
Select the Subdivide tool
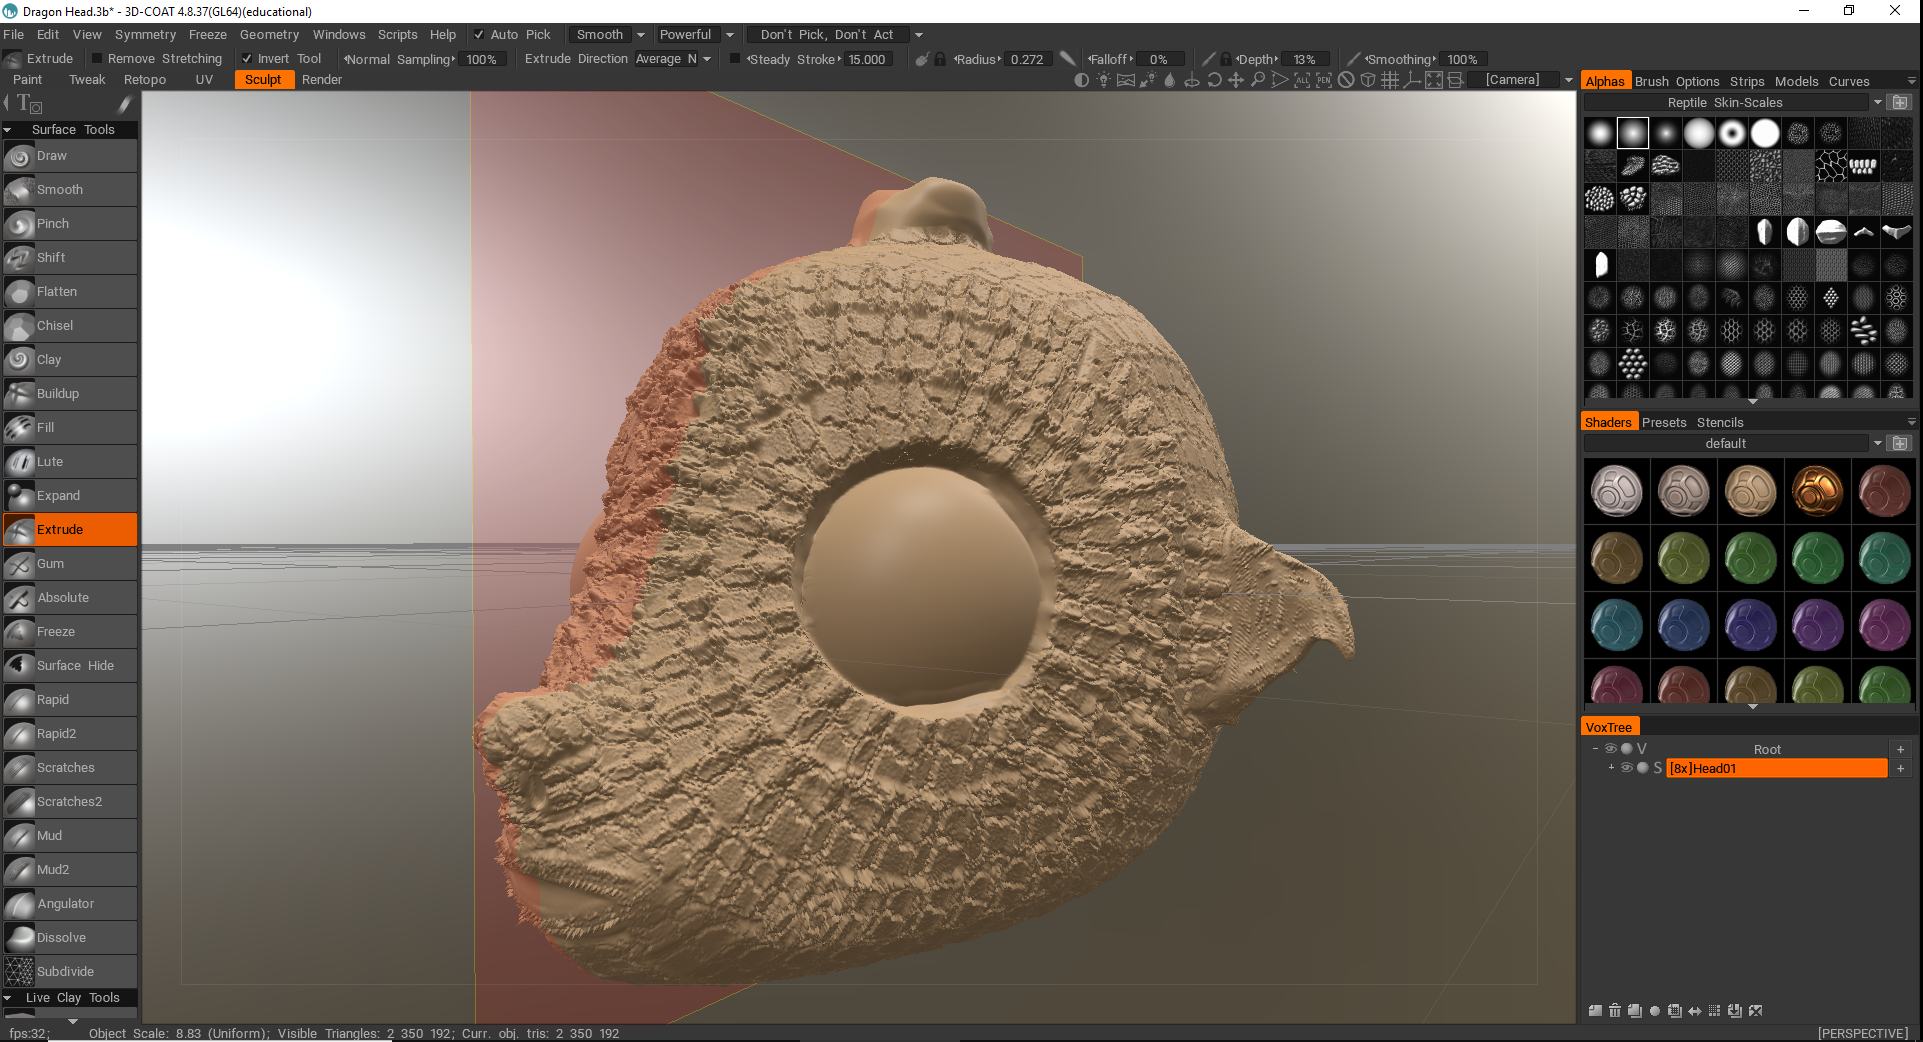[x=70, y=972]
